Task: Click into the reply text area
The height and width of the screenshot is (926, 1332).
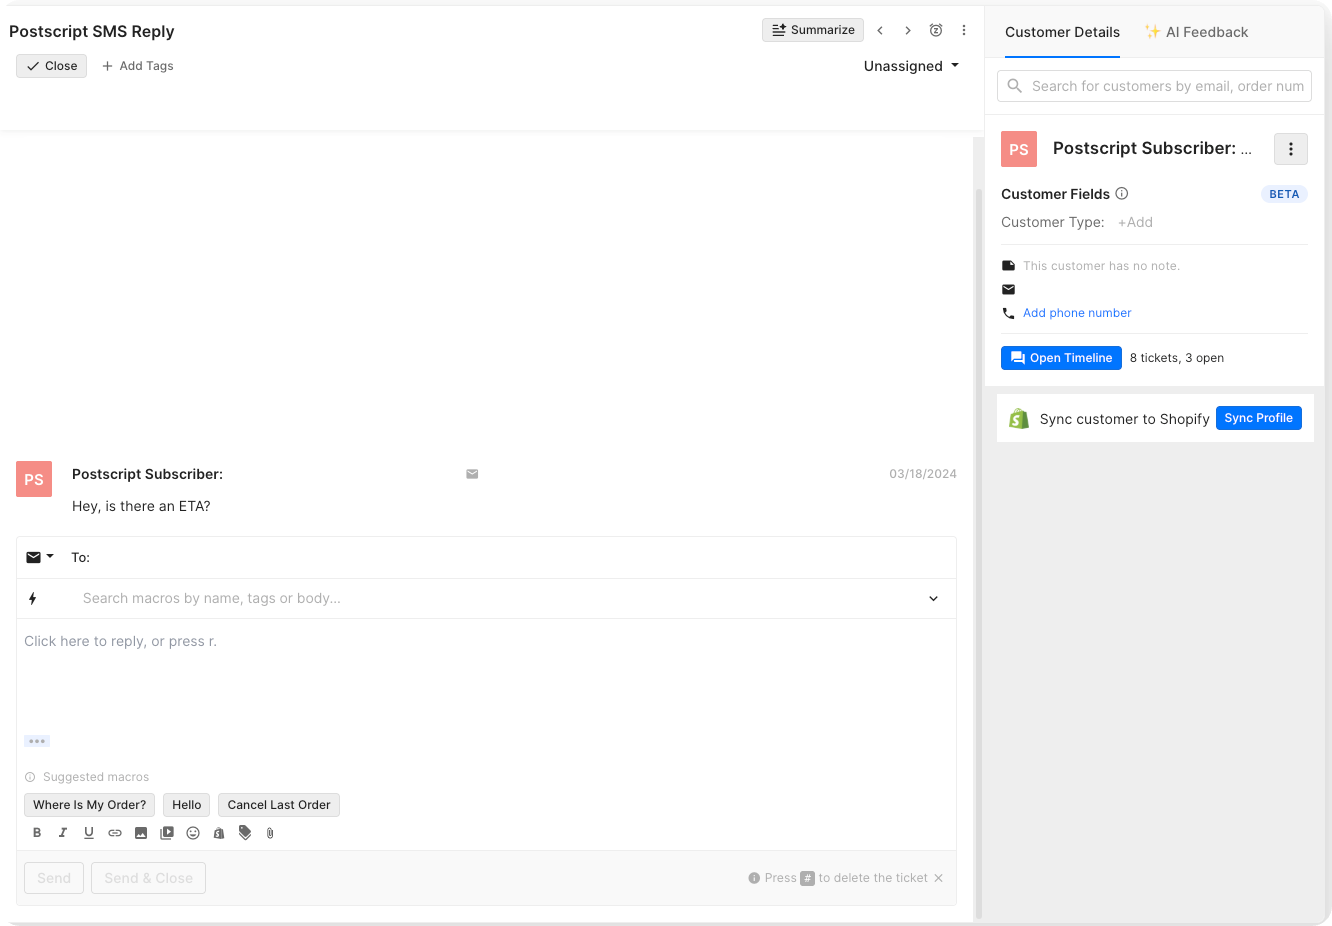Action: click(x=486, y=675)
